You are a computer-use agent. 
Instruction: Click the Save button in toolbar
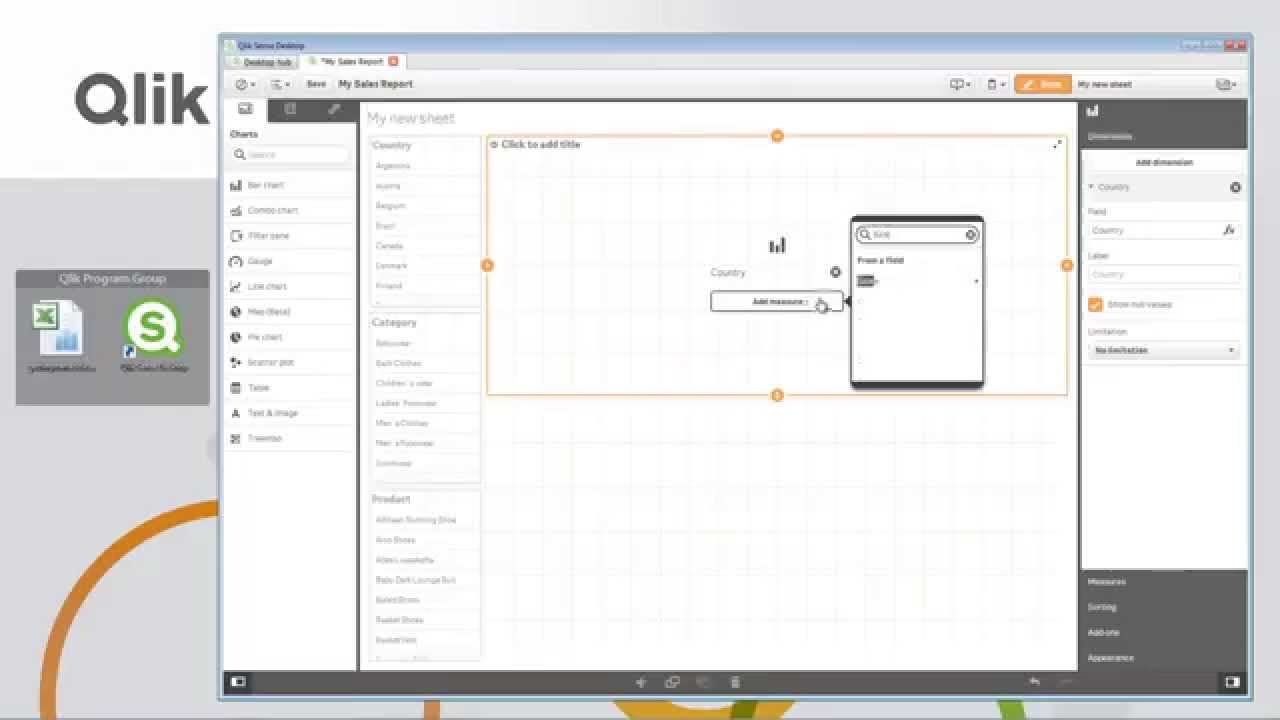click(316, 85)
